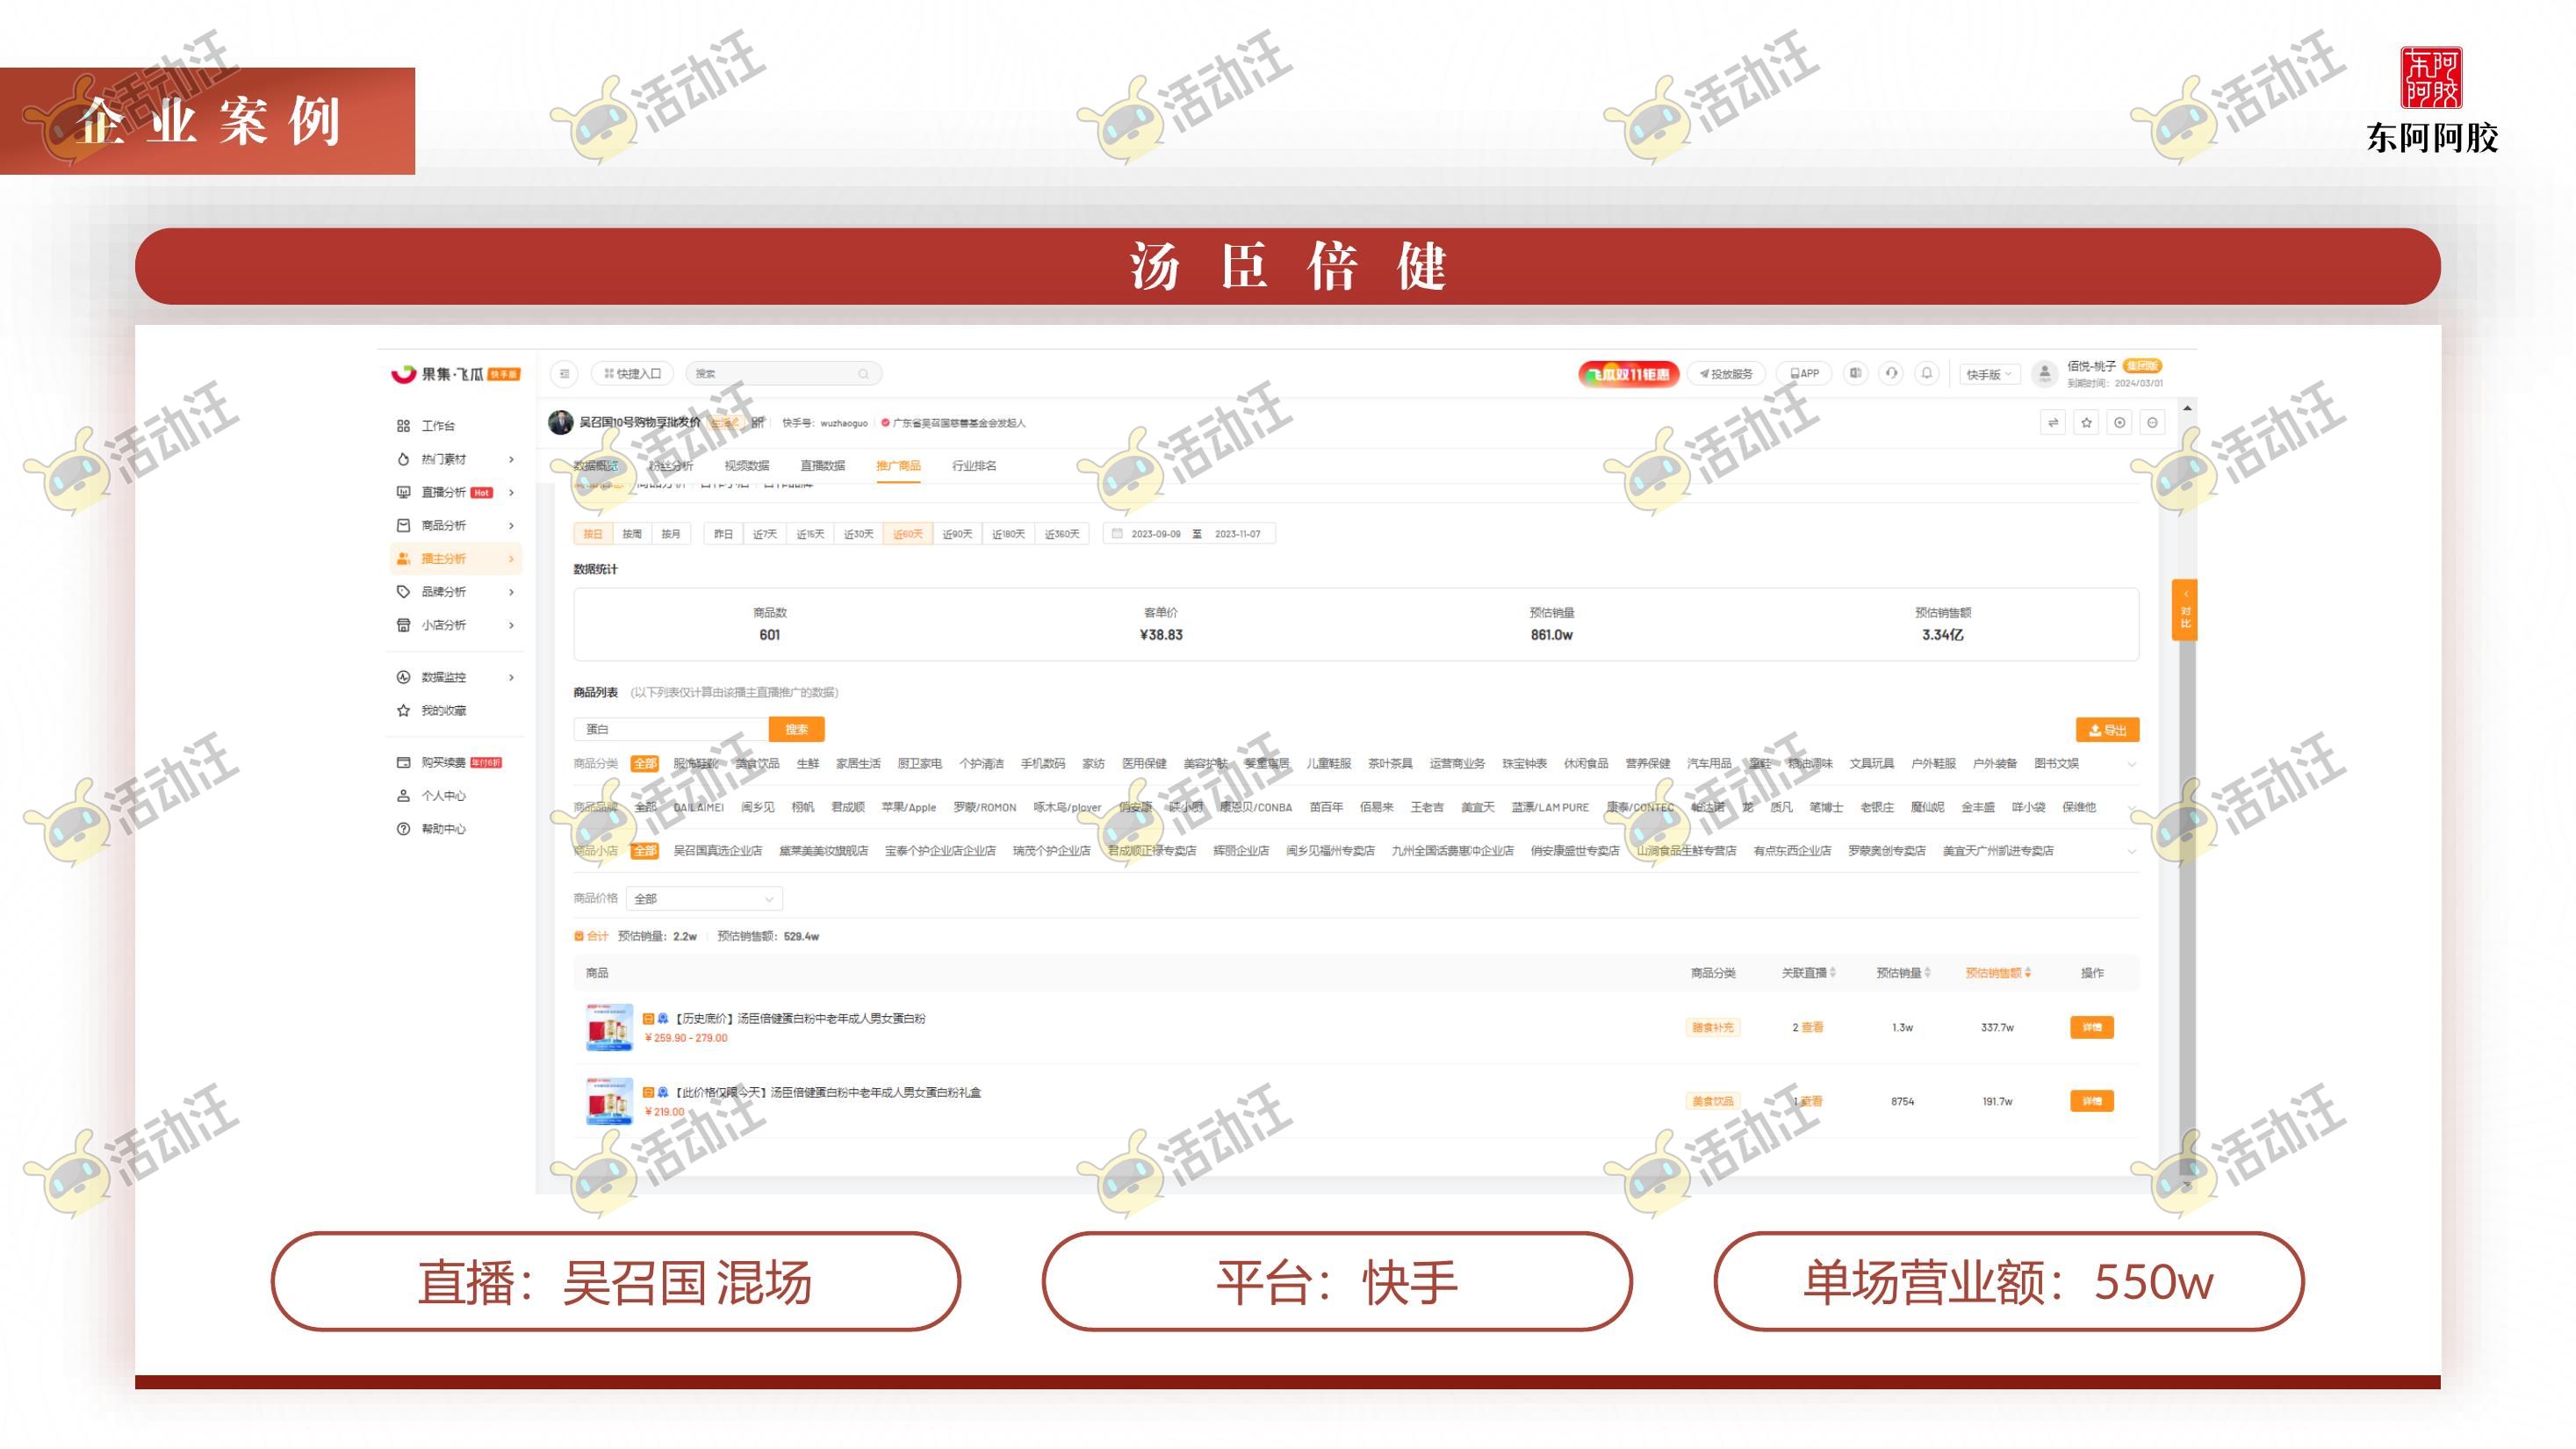The height and width of the screenshot is (1449, 2576).
Task: Switch to the 数据概览 tab
Action: (x=595, y=466)
